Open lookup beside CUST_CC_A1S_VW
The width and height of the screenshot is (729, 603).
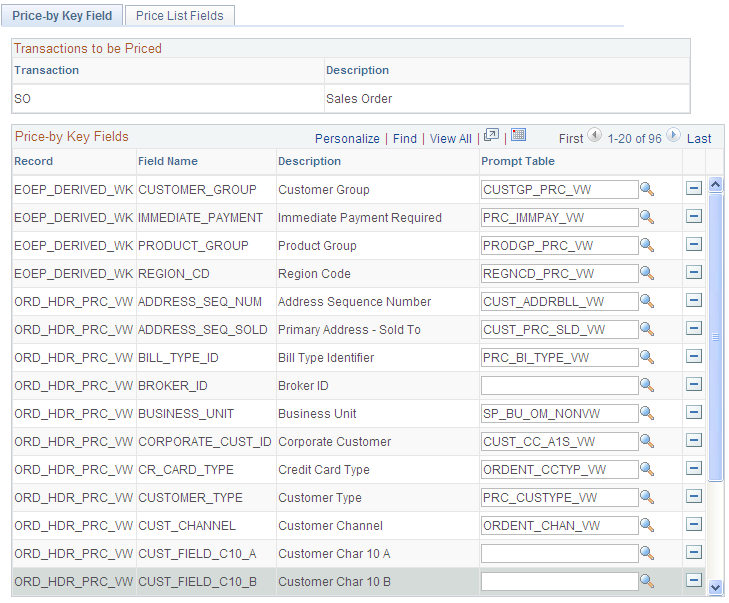point(647,441)
